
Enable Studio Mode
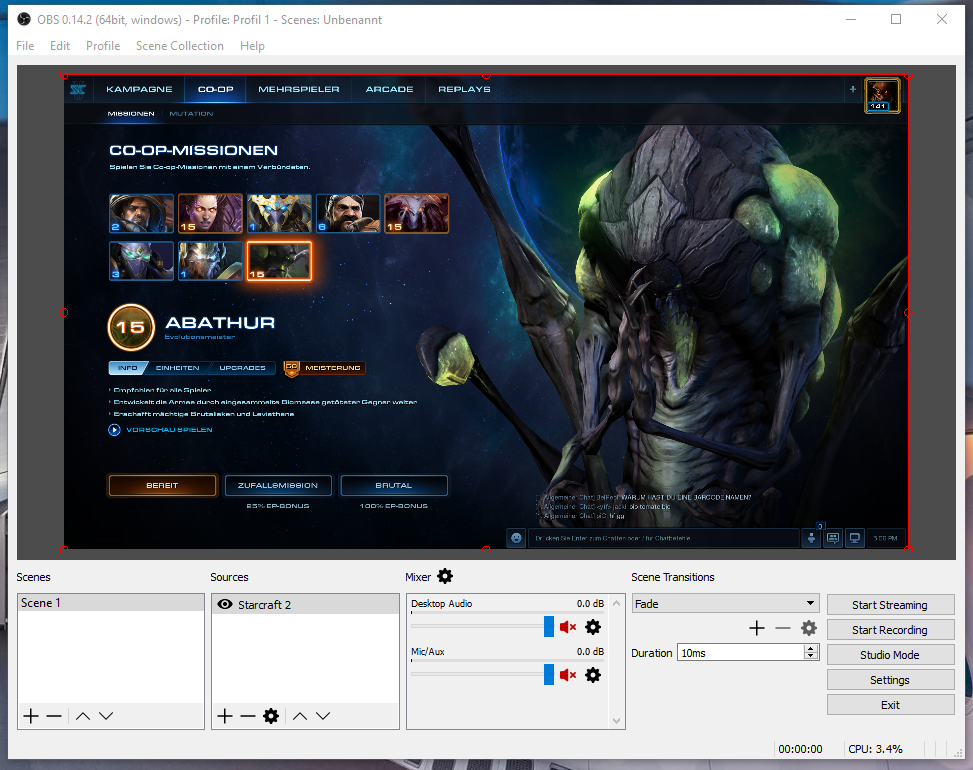[890, 655]
